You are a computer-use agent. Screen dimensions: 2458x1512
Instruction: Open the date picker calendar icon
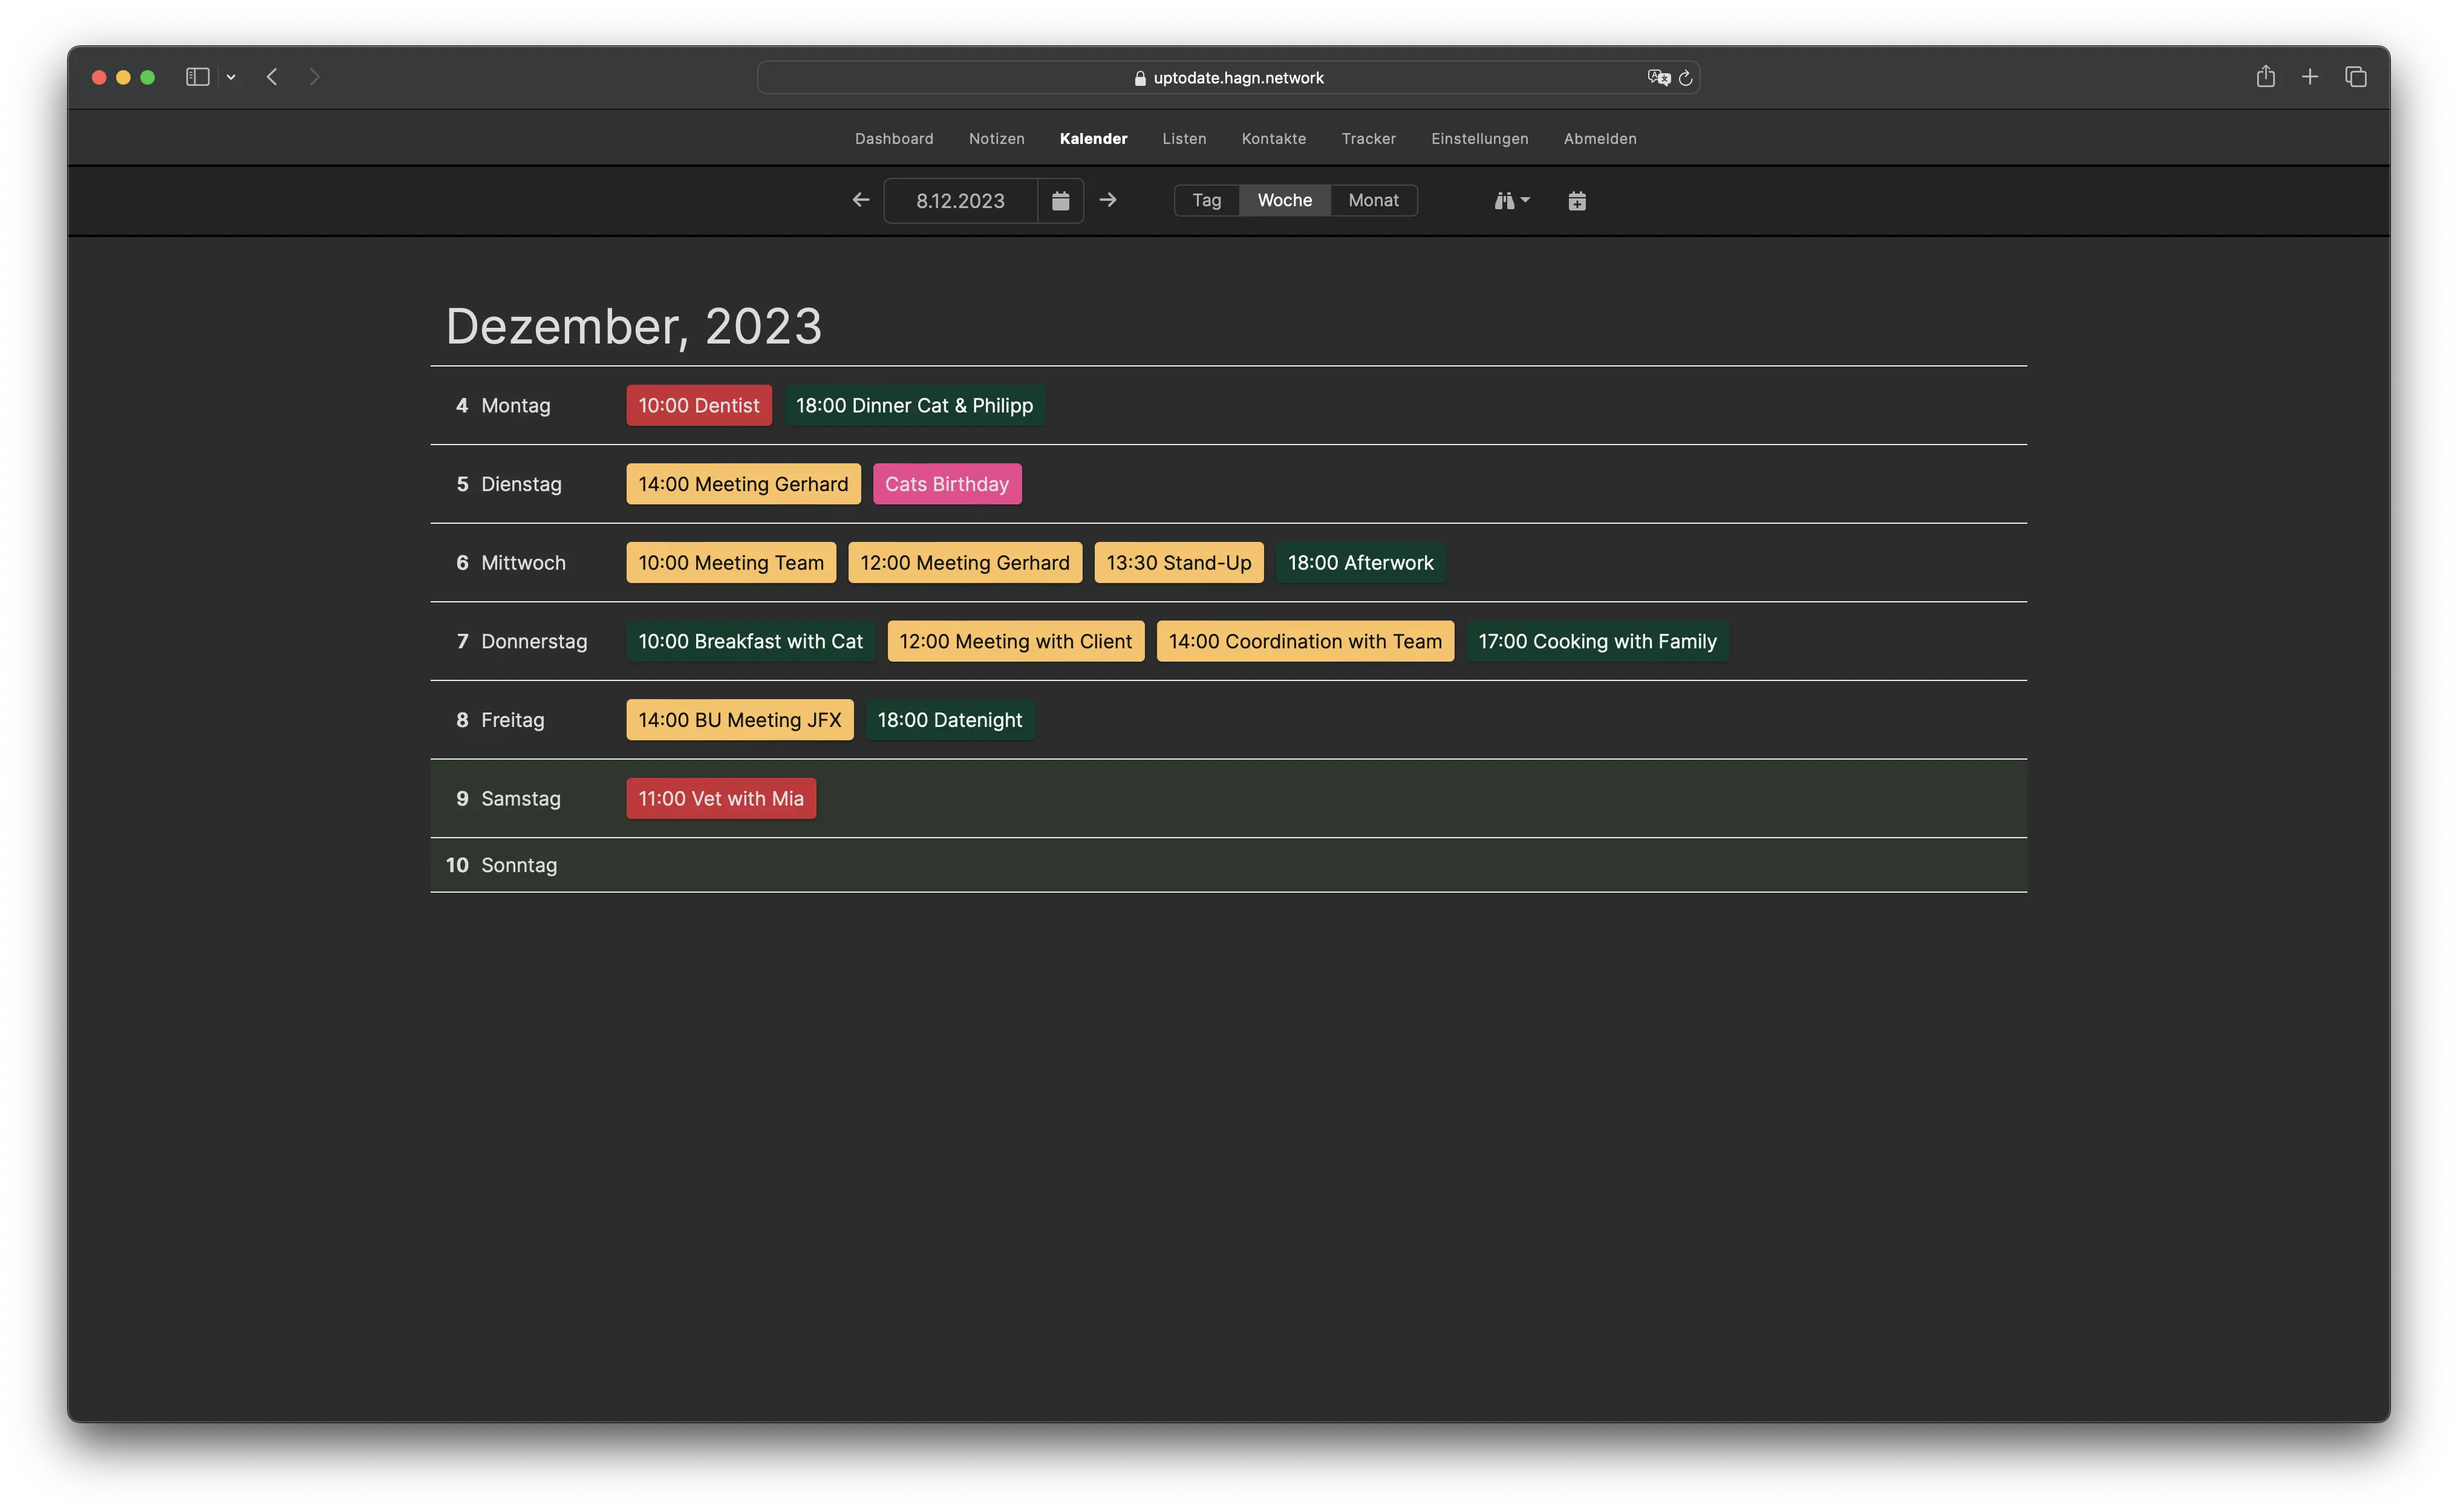click(x=1060, y=201)
